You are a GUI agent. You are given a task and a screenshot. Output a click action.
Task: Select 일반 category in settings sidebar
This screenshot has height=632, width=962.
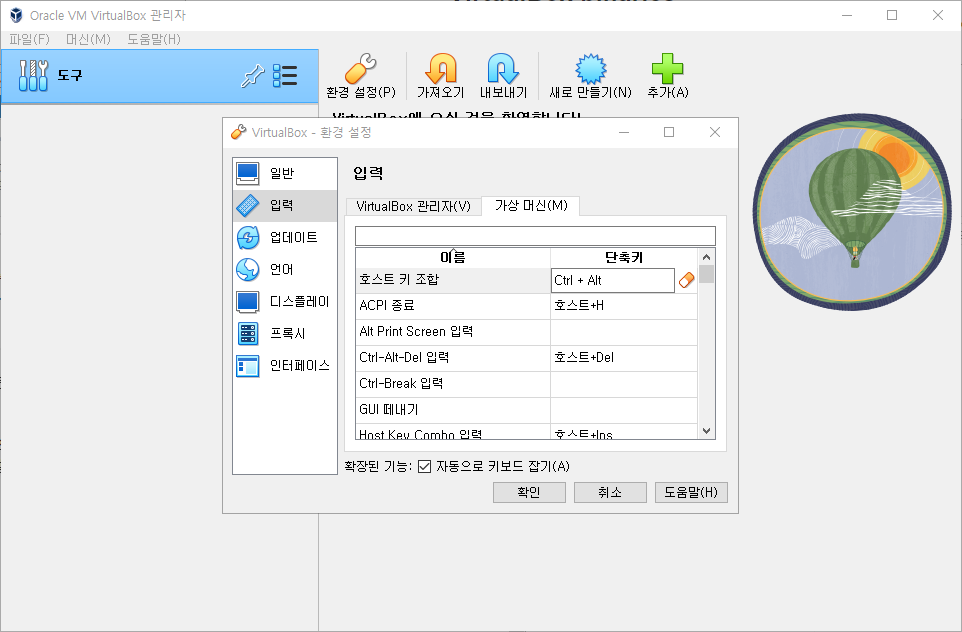pos(285,174)
